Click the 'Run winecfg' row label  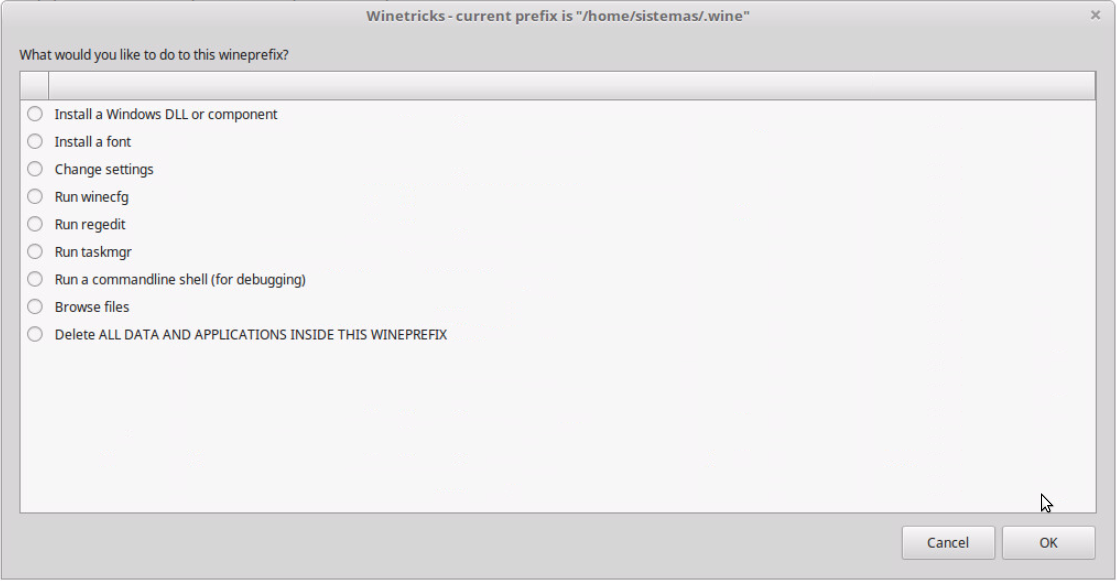coord(92,197)
